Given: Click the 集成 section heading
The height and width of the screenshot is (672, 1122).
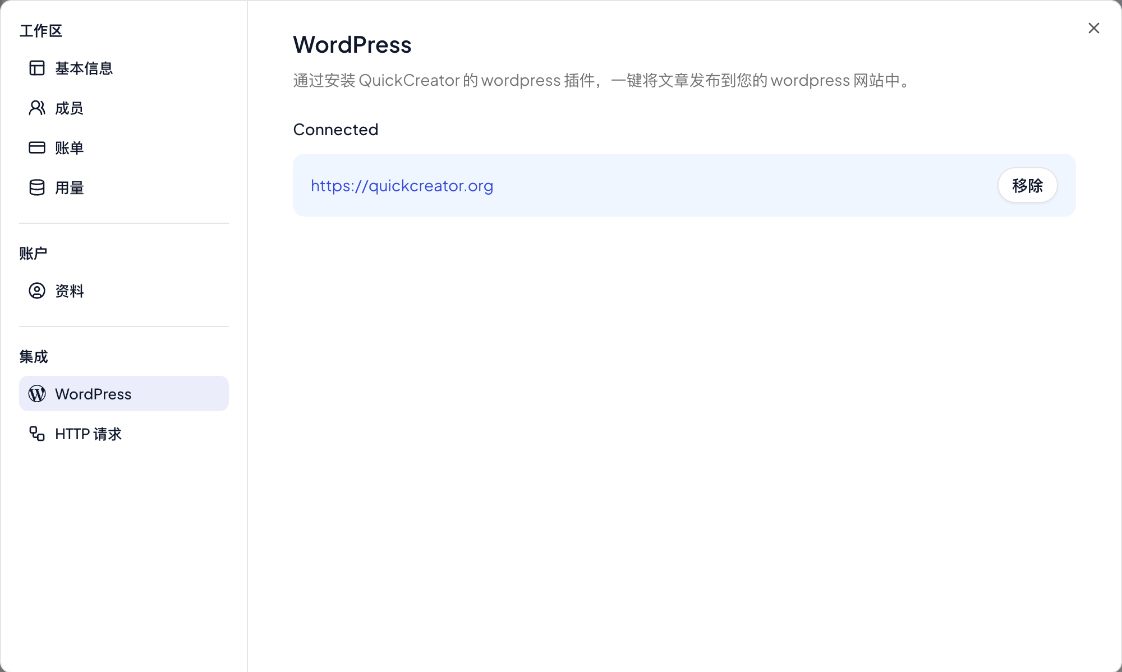Looking at the screenshot, I should 33,356.
